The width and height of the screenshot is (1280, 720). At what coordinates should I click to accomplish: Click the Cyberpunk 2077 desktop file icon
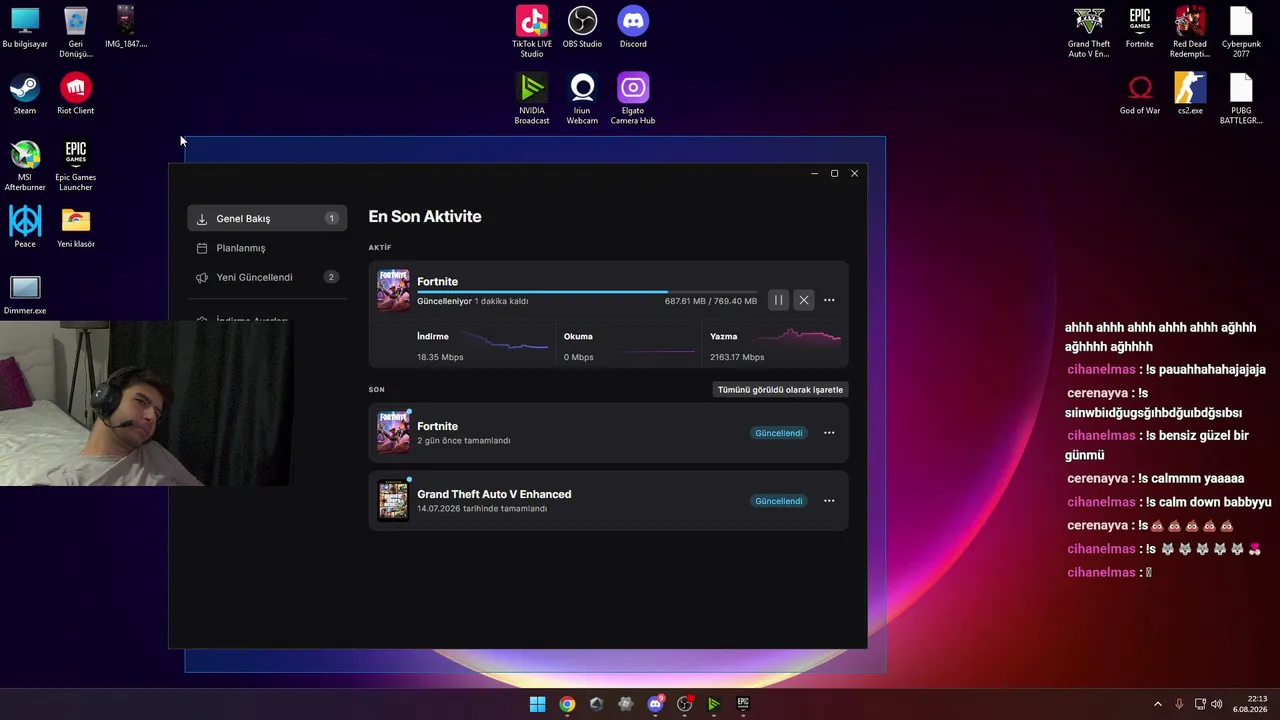[1241, 32]
